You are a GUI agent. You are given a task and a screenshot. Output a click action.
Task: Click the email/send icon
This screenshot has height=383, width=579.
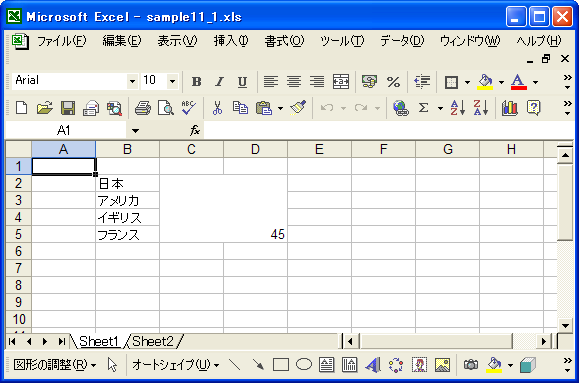click(91, 108)
